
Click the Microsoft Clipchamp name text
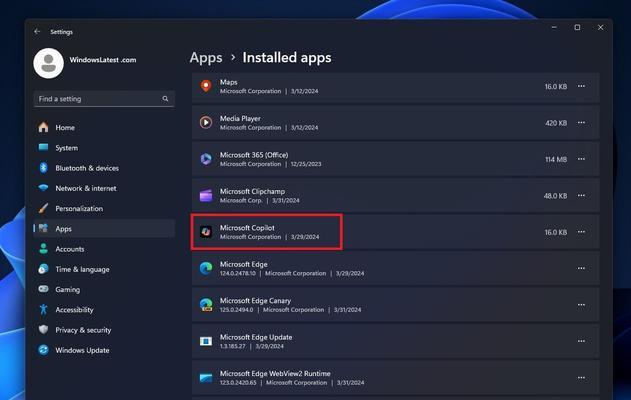pos(252,191)
